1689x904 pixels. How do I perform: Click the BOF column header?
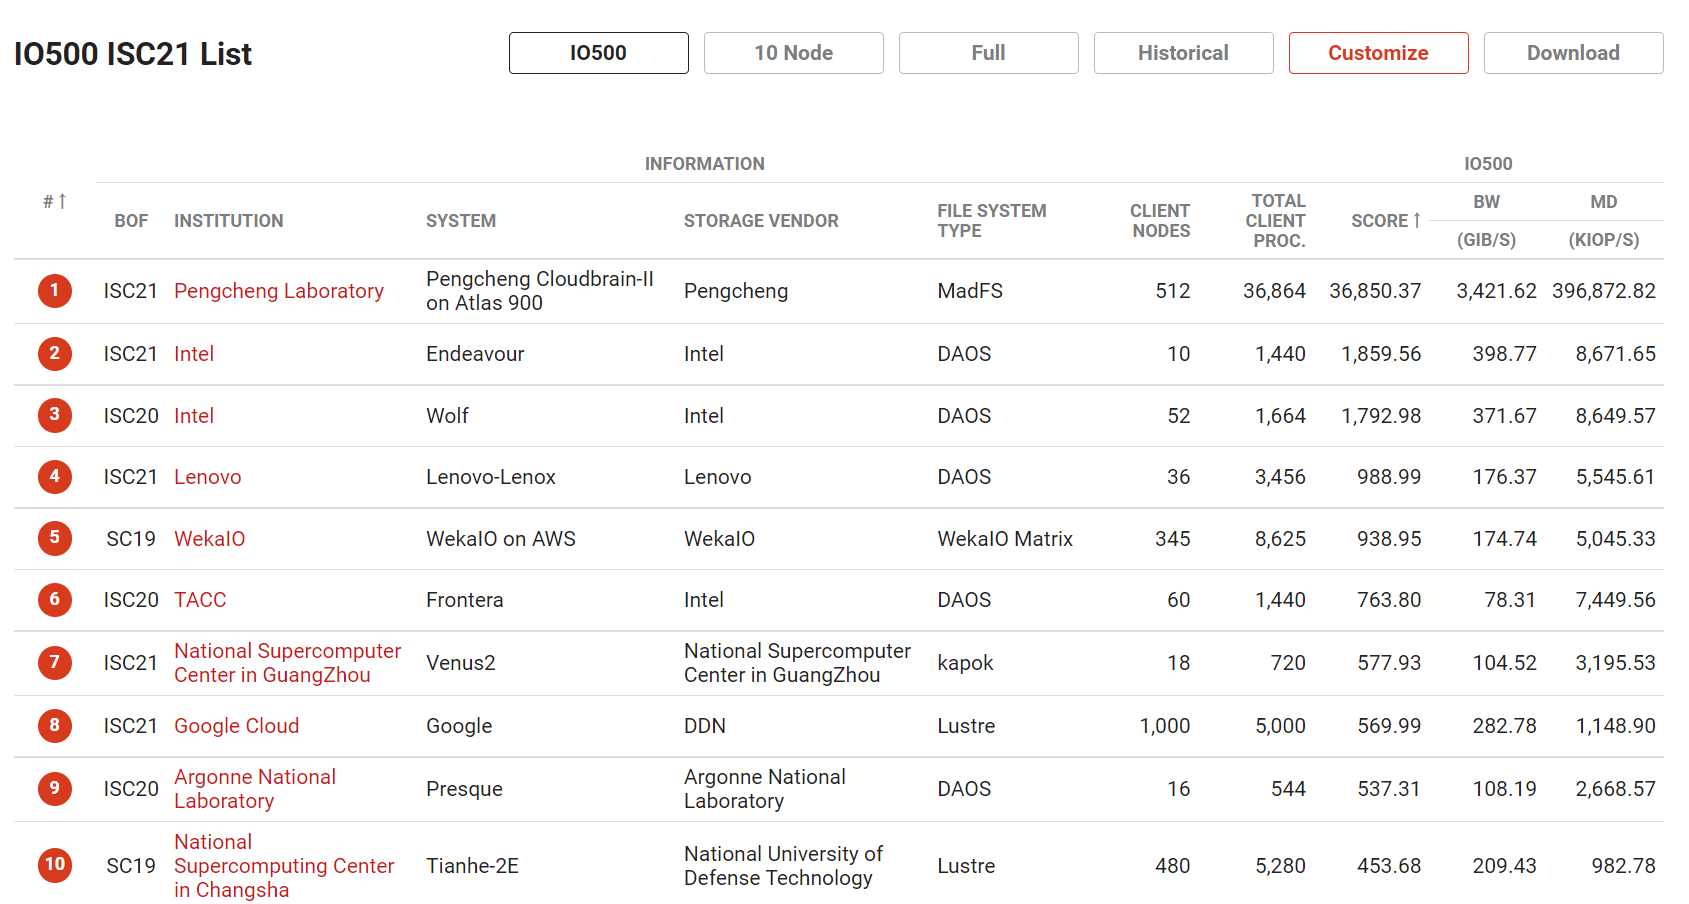[131, 221]
